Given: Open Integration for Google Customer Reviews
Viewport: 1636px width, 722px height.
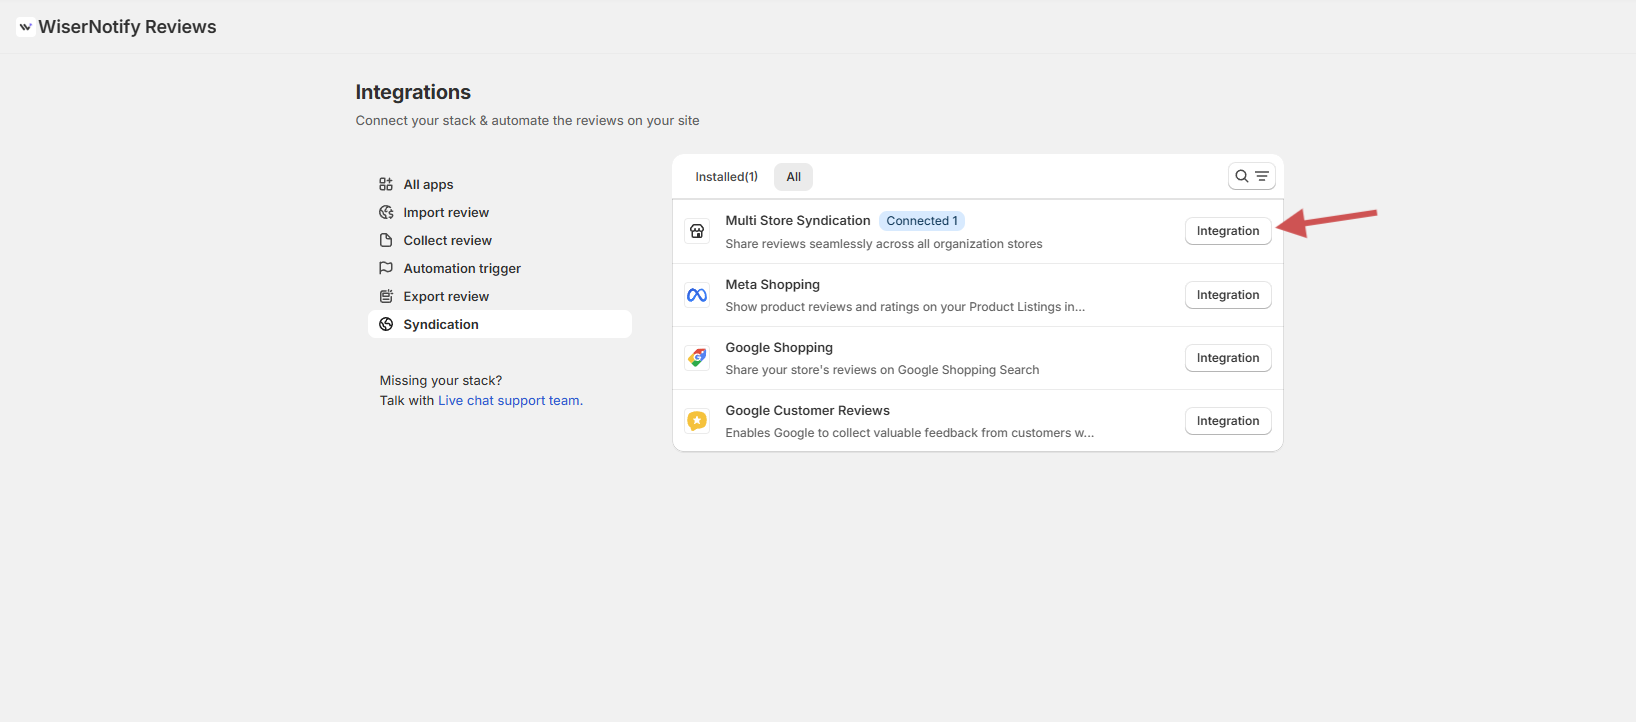Looking at the screenshot, I should tap(1227, 421).
